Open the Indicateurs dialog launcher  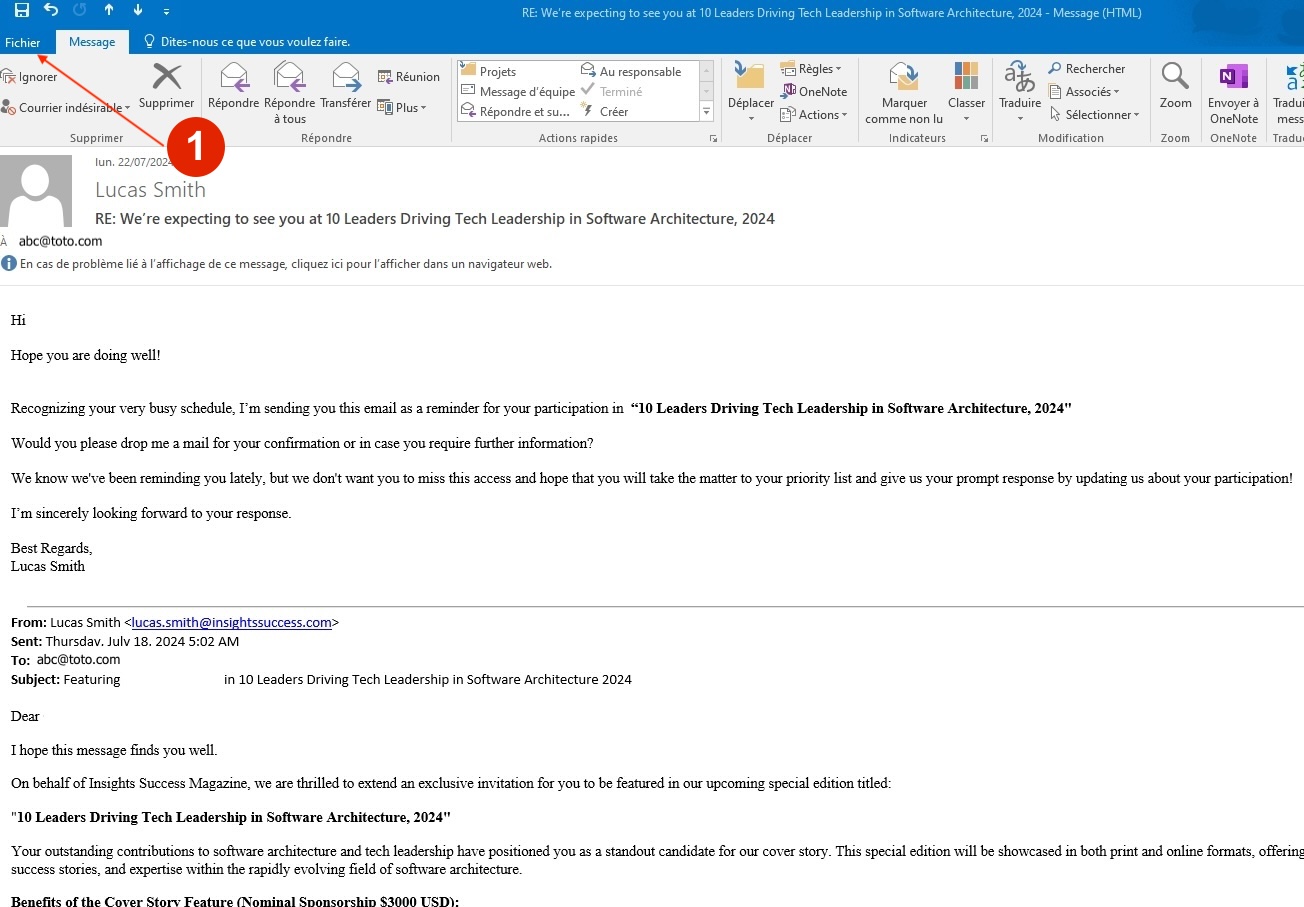pos(985,138)
